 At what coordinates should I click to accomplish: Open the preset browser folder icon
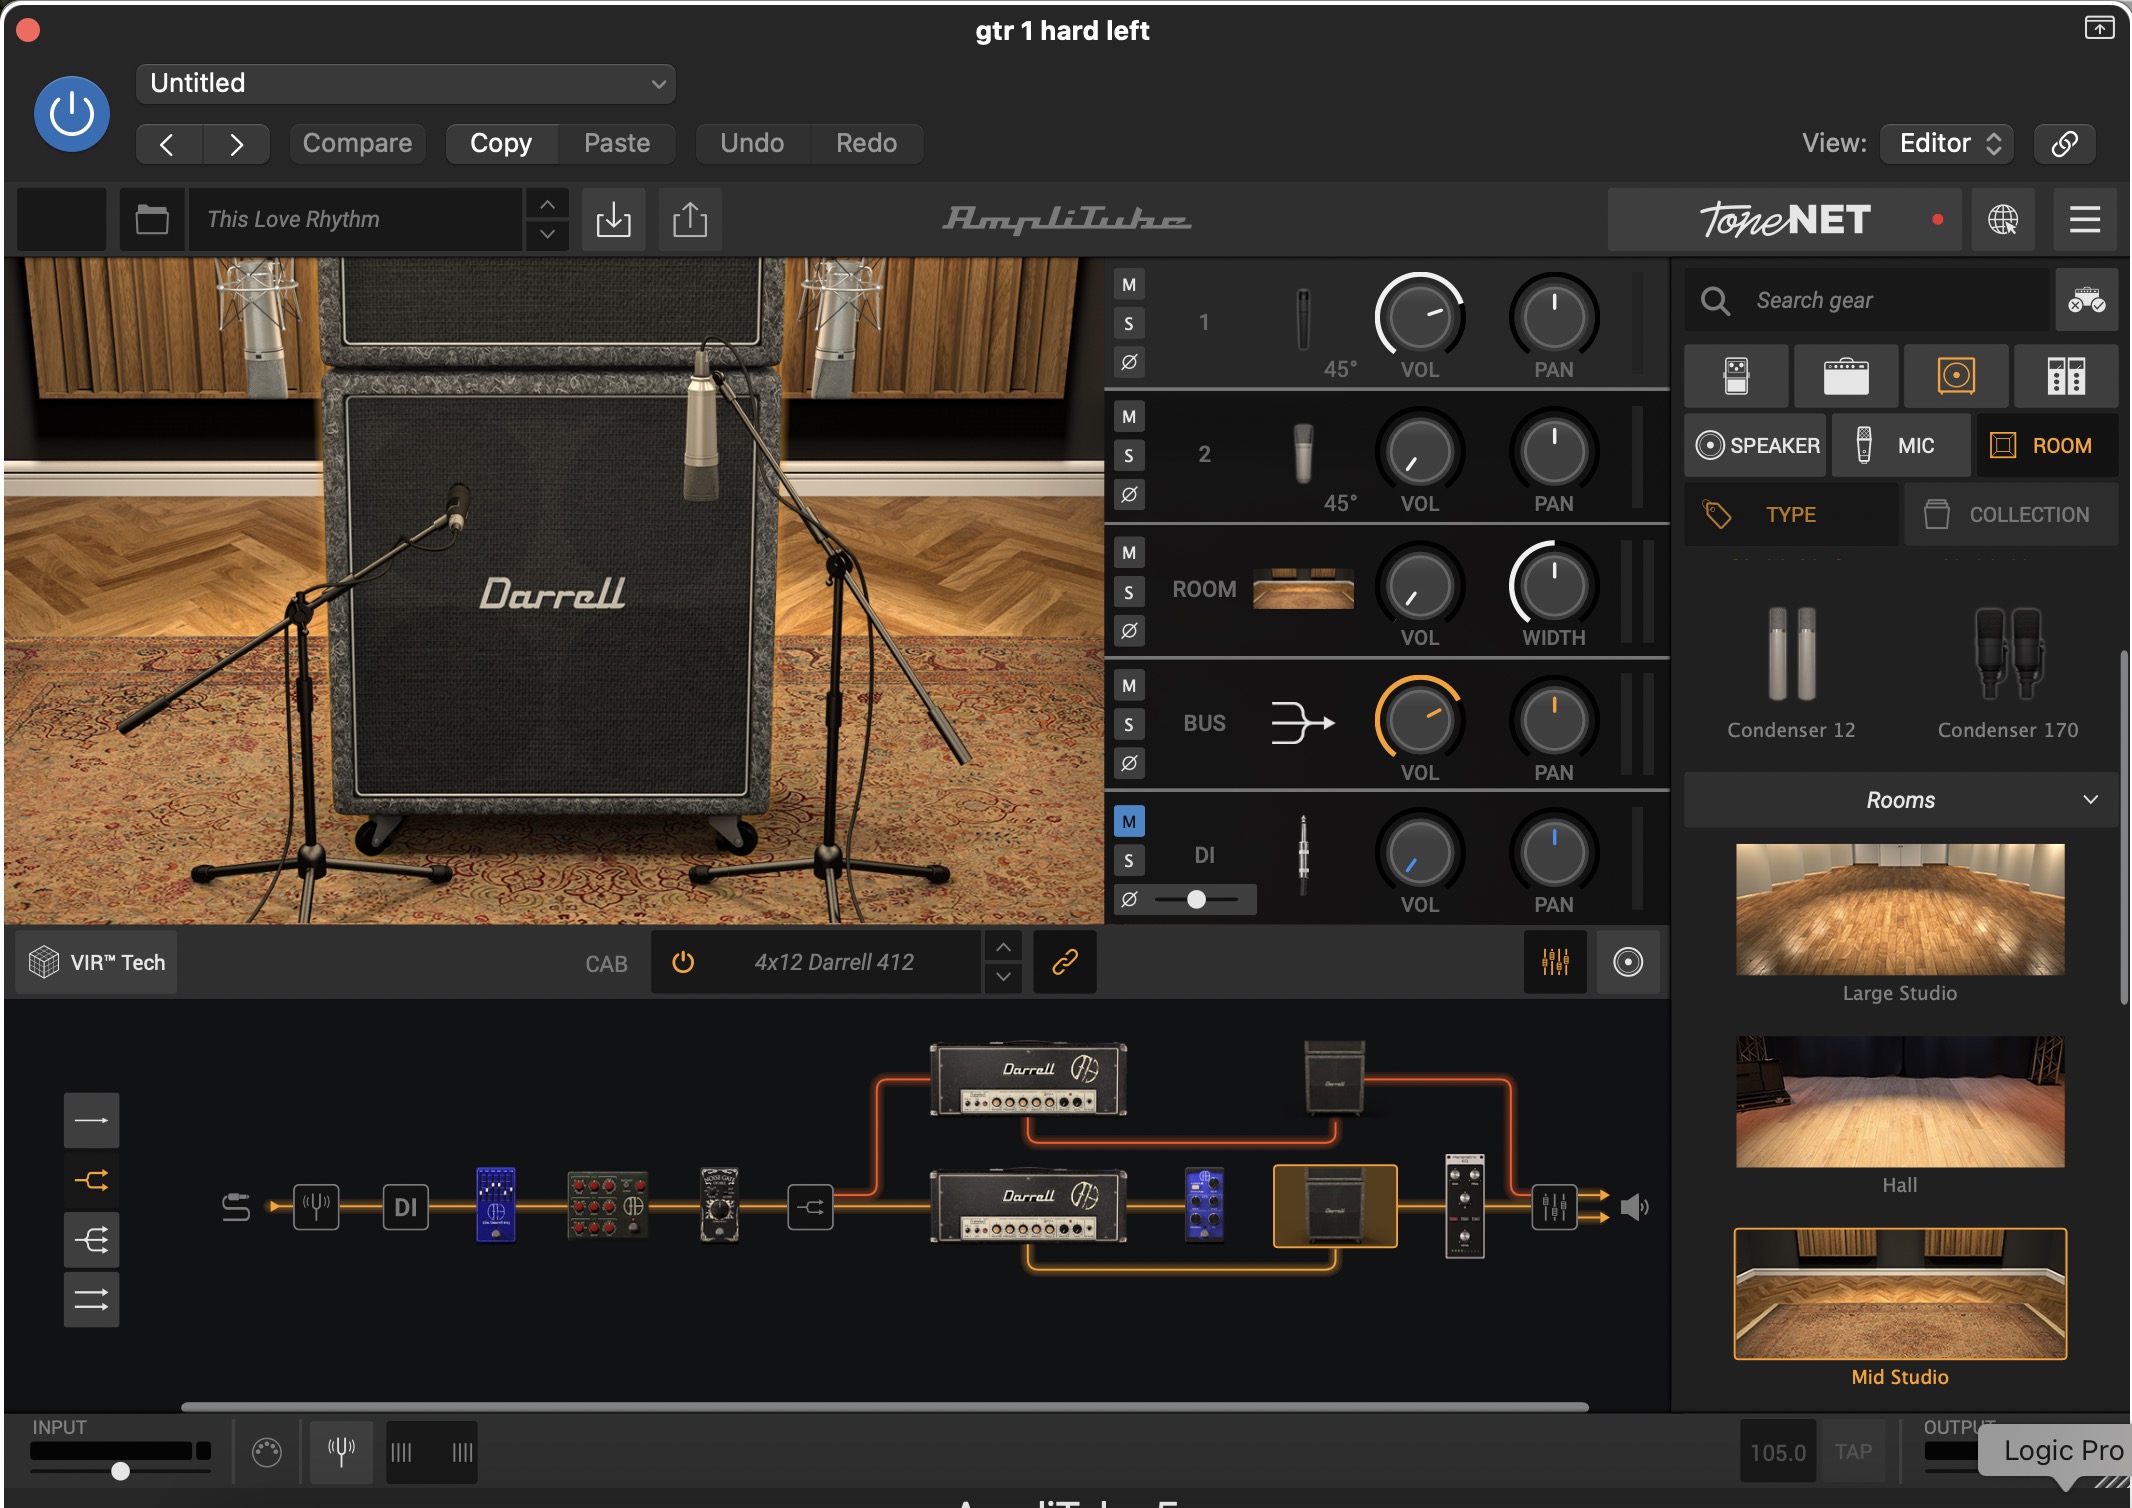tap(152, 219)
